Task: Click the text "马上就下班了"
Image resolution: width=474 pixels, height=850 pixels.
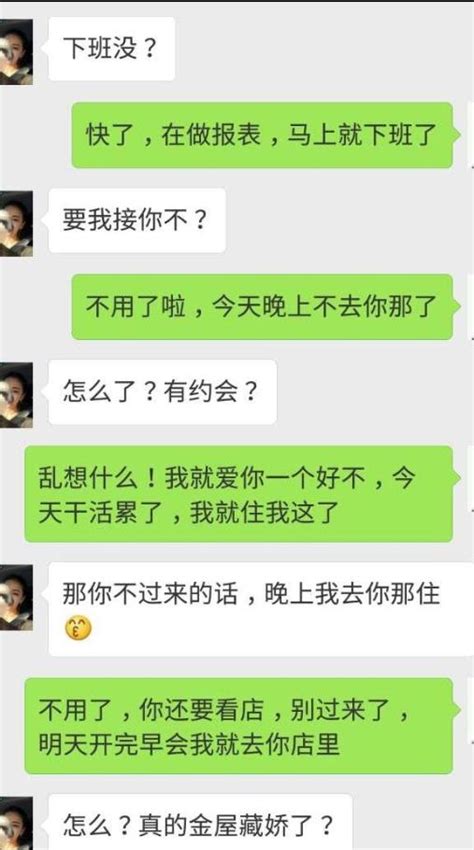Action: pos(362,135)
